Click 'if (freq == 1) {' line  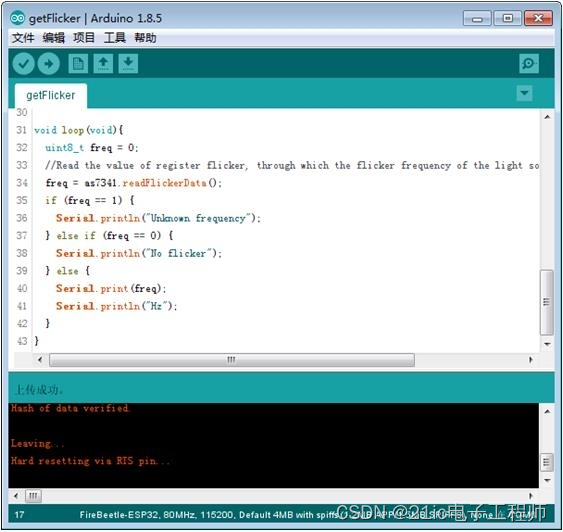(x=90, y=200)
